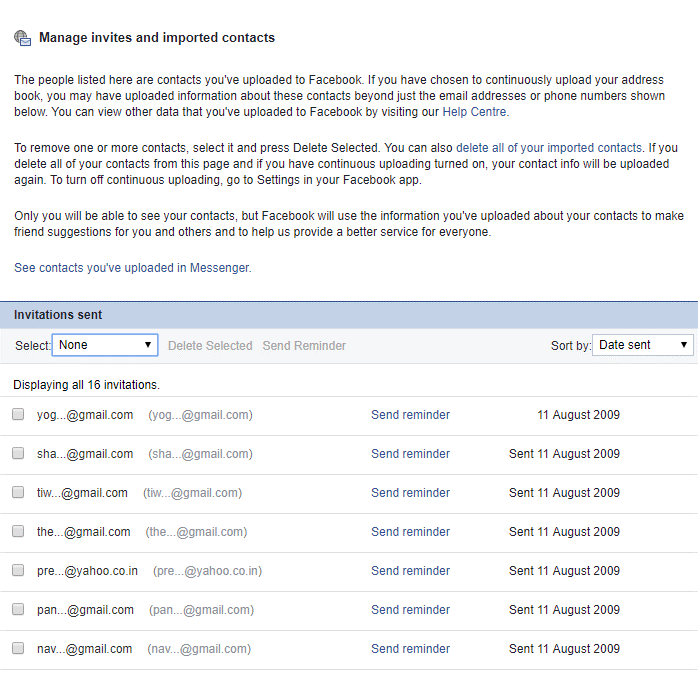
Task: Send reminder to sha...@gmail.com
Action: coord(410,454)
